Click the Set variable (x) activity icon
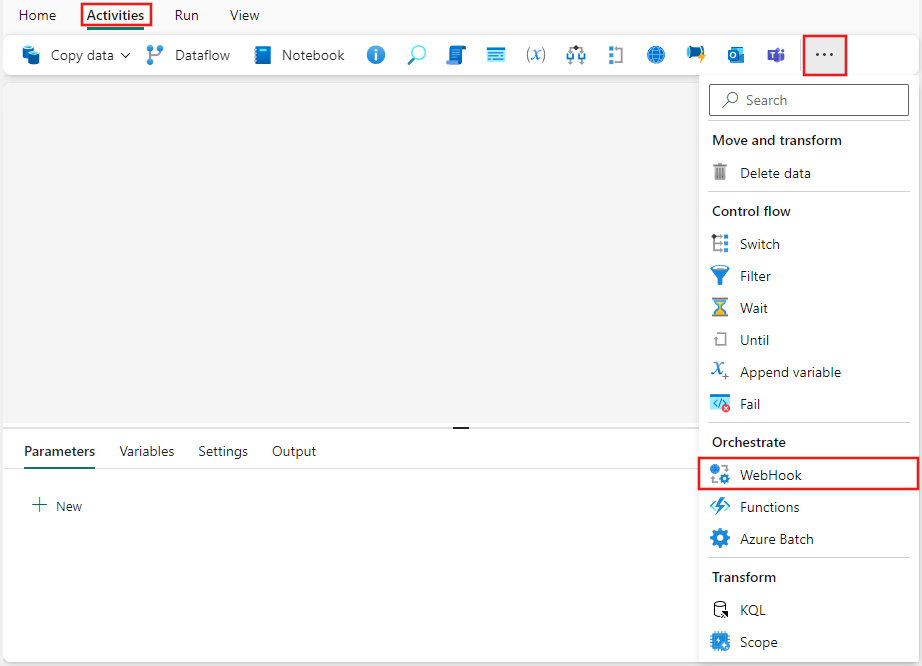This screenshot has height=666, width=922. (535, 55)
